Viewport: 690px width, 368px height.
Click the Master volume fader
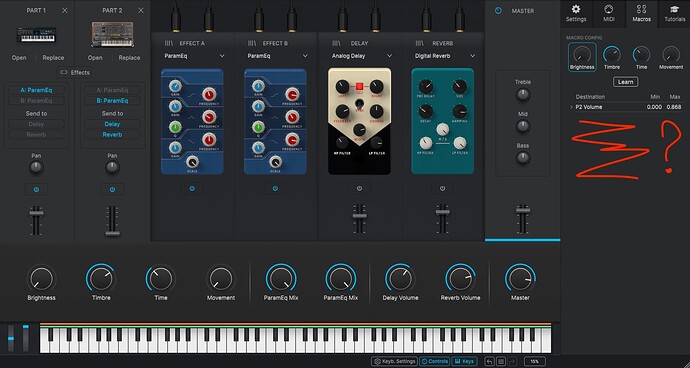(523, 211)
